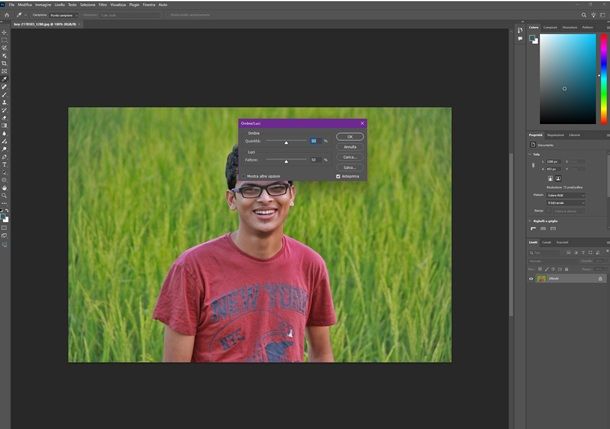The image size is (610, 429).
Task: Open the Filtro menu
Action: pos(103,4)
